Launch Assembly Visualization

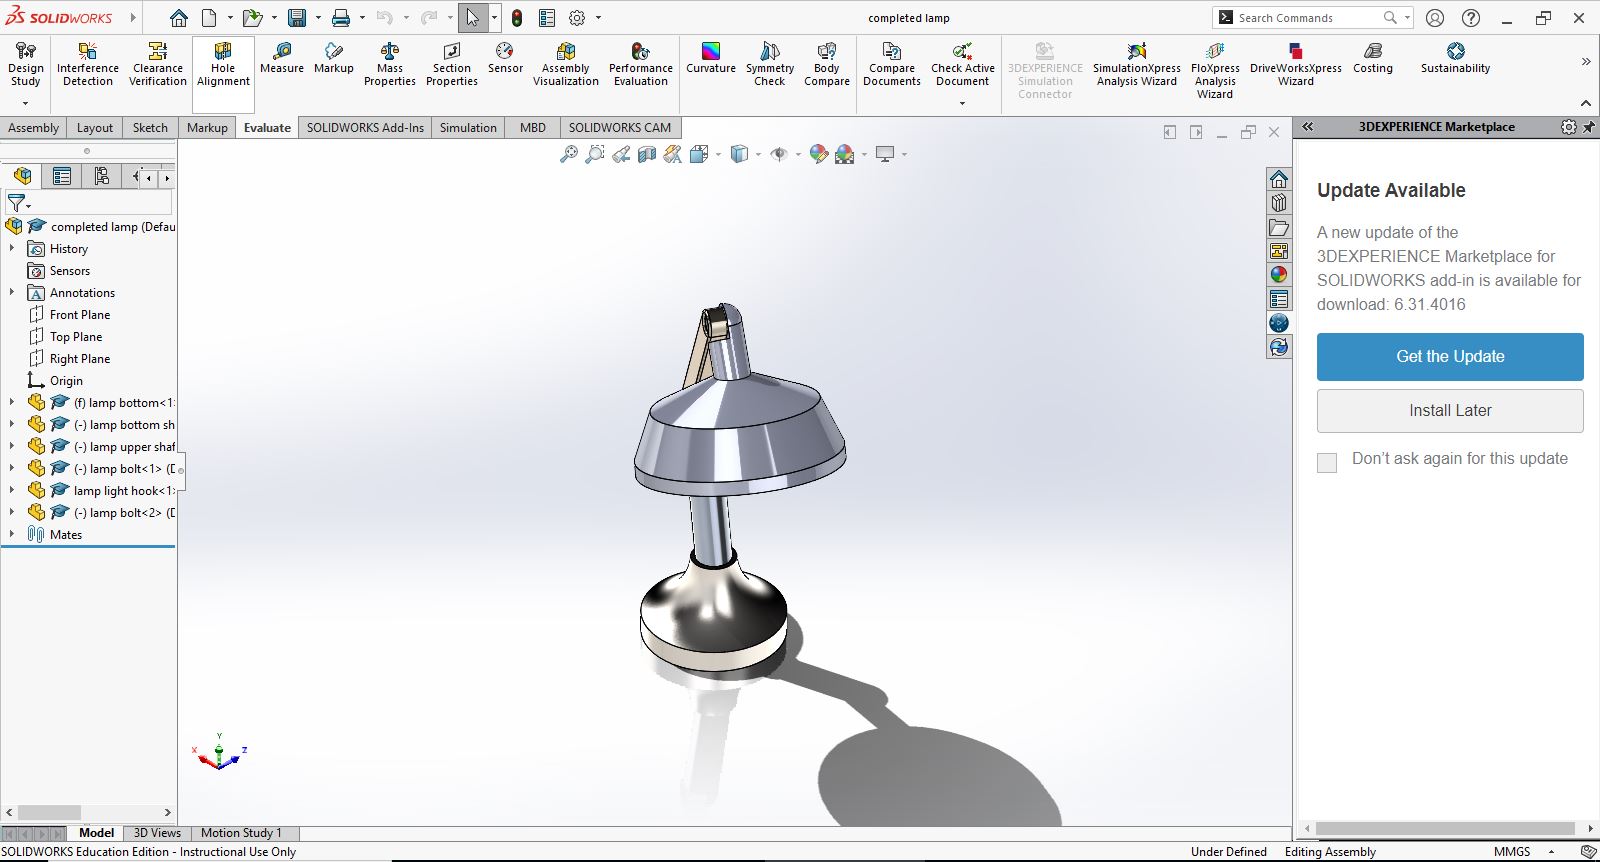point(566,64)
